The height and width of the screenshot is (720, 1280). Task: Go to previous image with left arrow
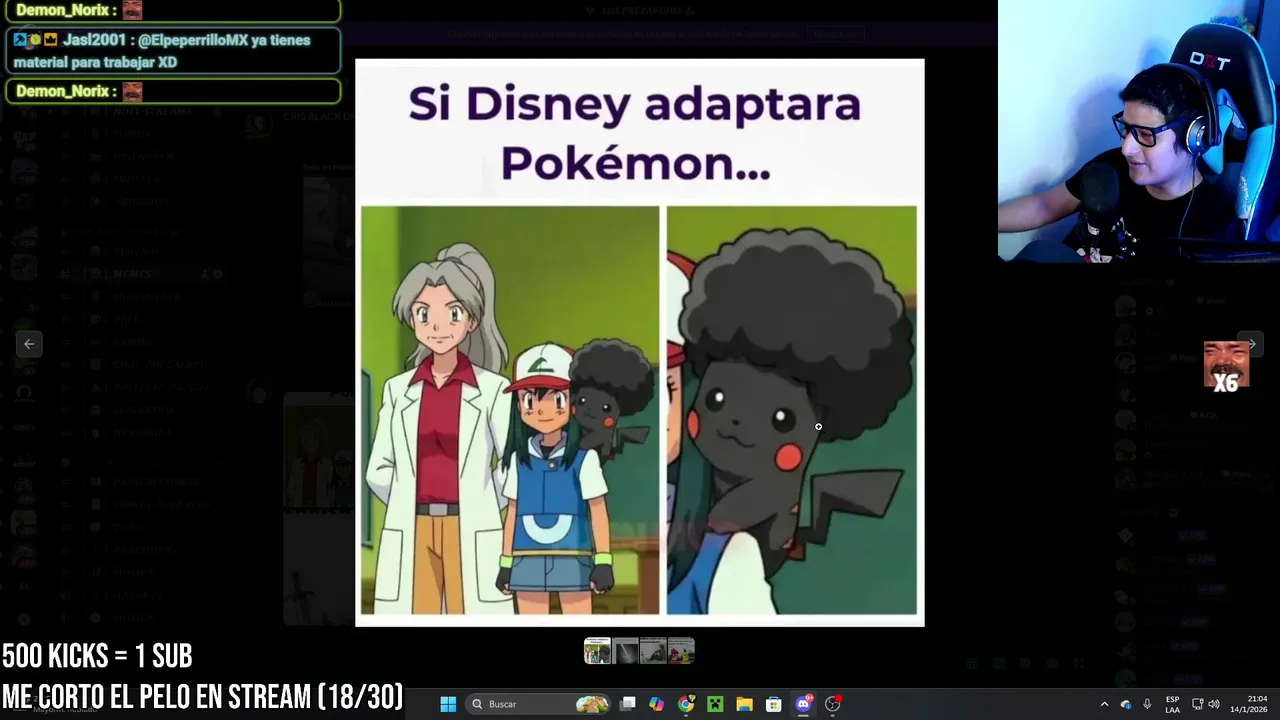coord(29,344)
